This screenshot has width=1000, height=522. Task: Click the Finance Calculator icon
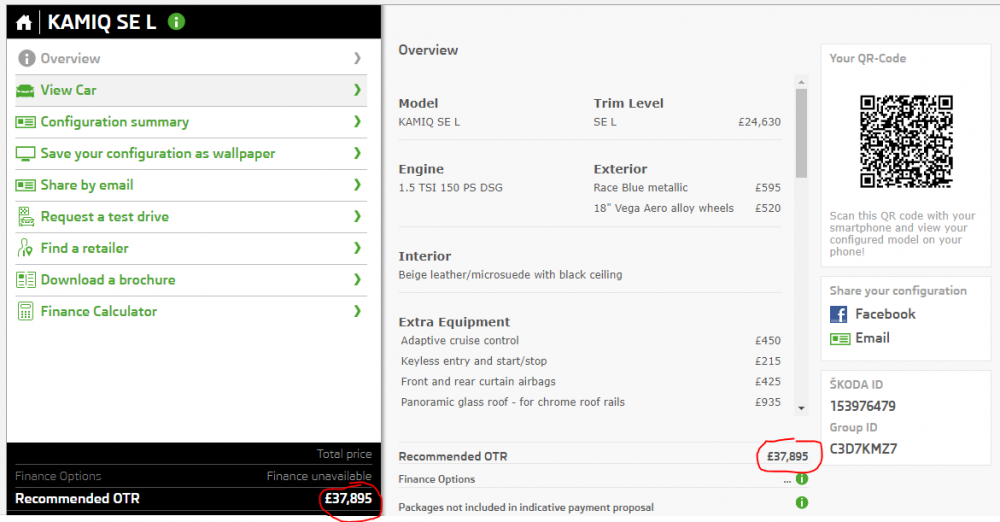26,311
